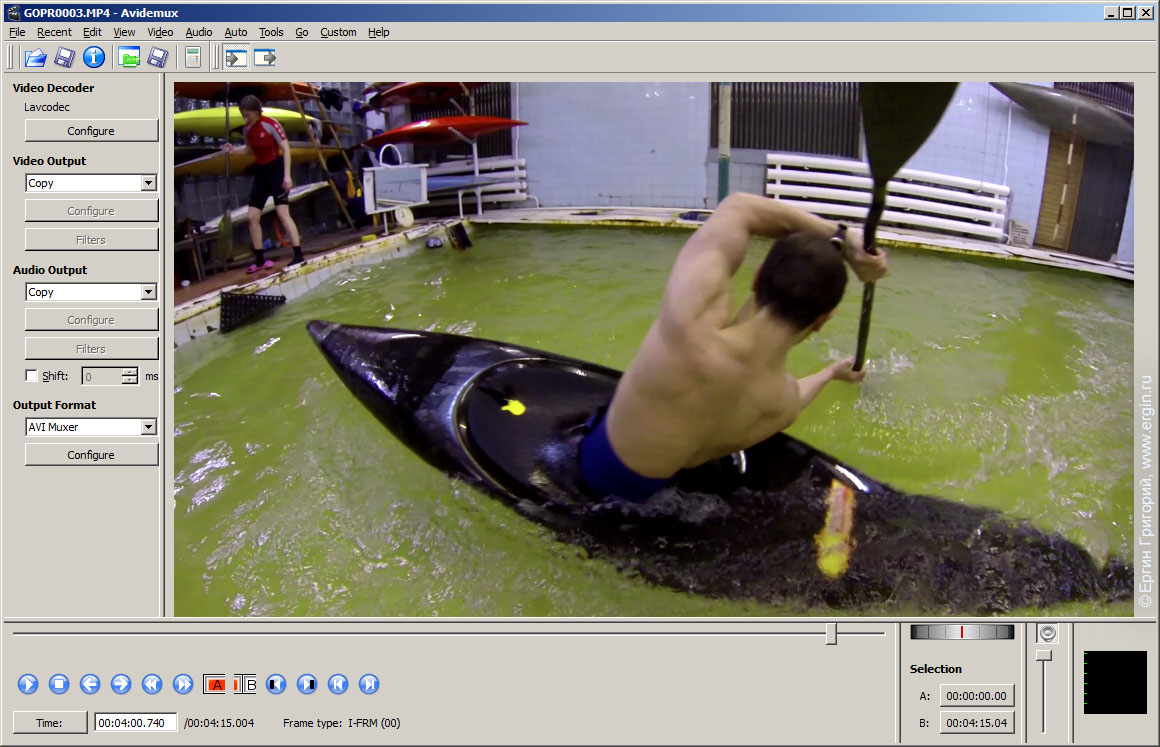This screenshot has height=747, width=1160.
Task: Go to last frame
Action: pos(369,684)
